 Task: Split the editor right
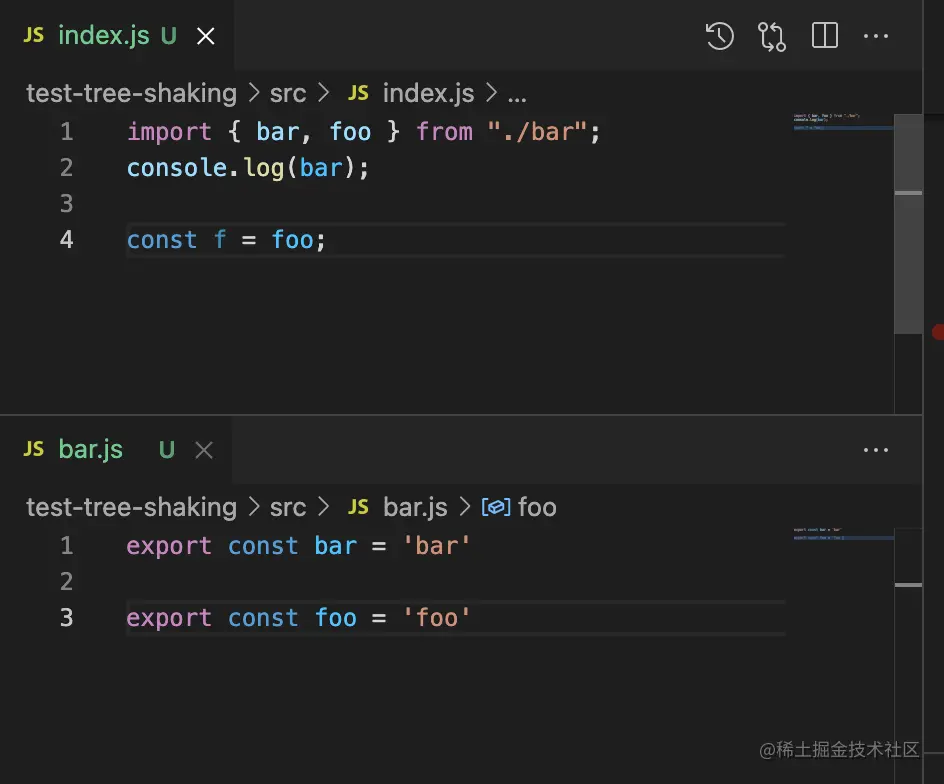tap(825, 37)
